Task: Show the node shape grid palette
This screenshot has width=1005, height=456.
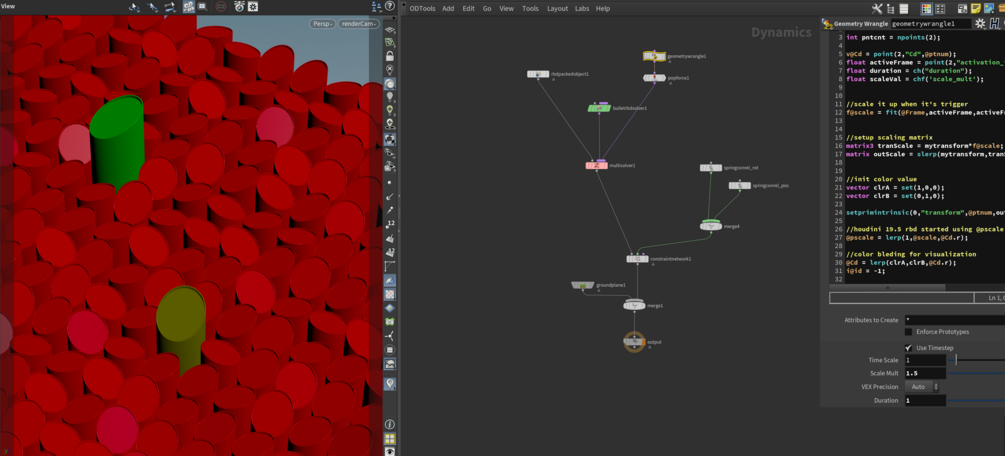Action: (x=940, y=8)
